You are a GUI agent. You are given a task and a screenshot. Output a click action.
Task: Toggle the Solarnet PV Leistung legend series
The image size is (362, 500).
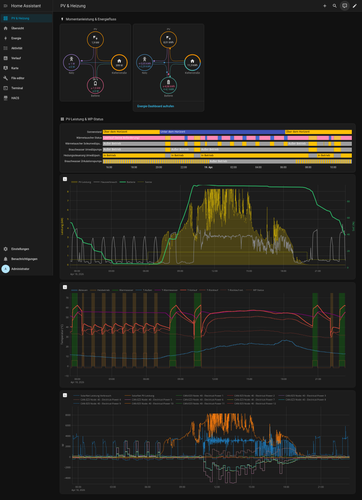point(139,396)
